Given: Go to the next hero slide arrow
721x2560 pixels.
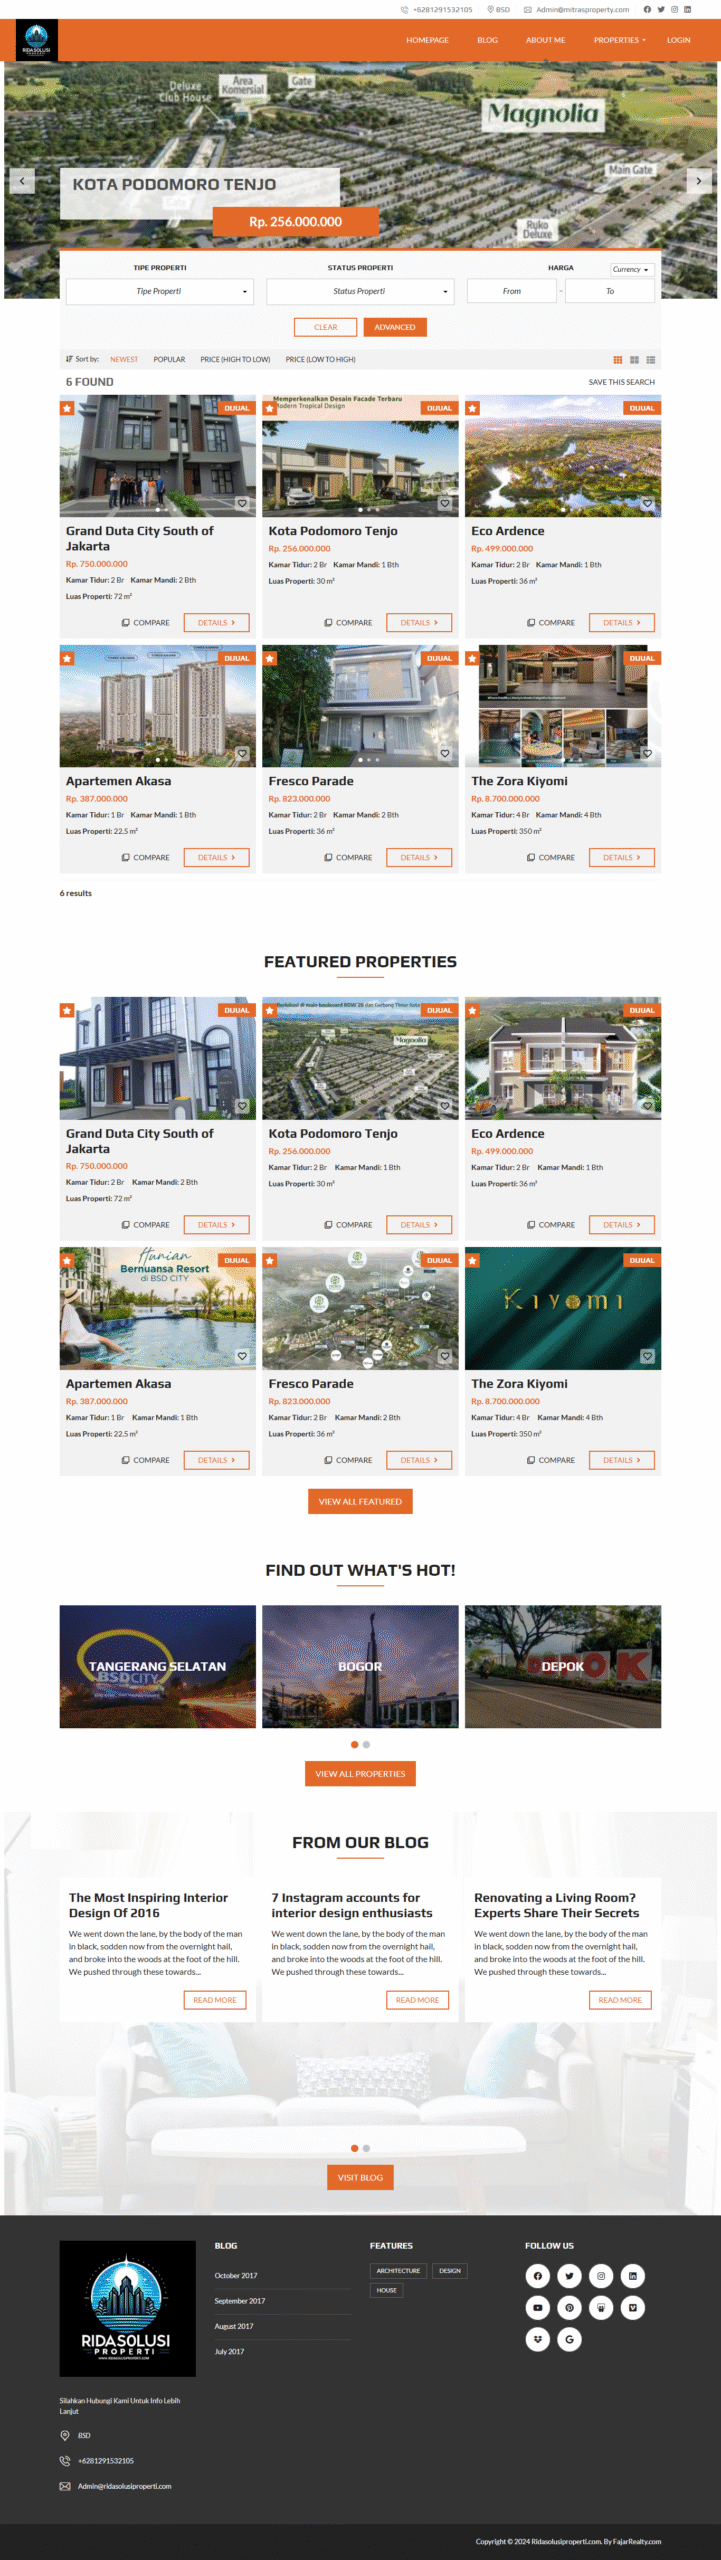Looking at the screenshot, I should pos(699,181).
